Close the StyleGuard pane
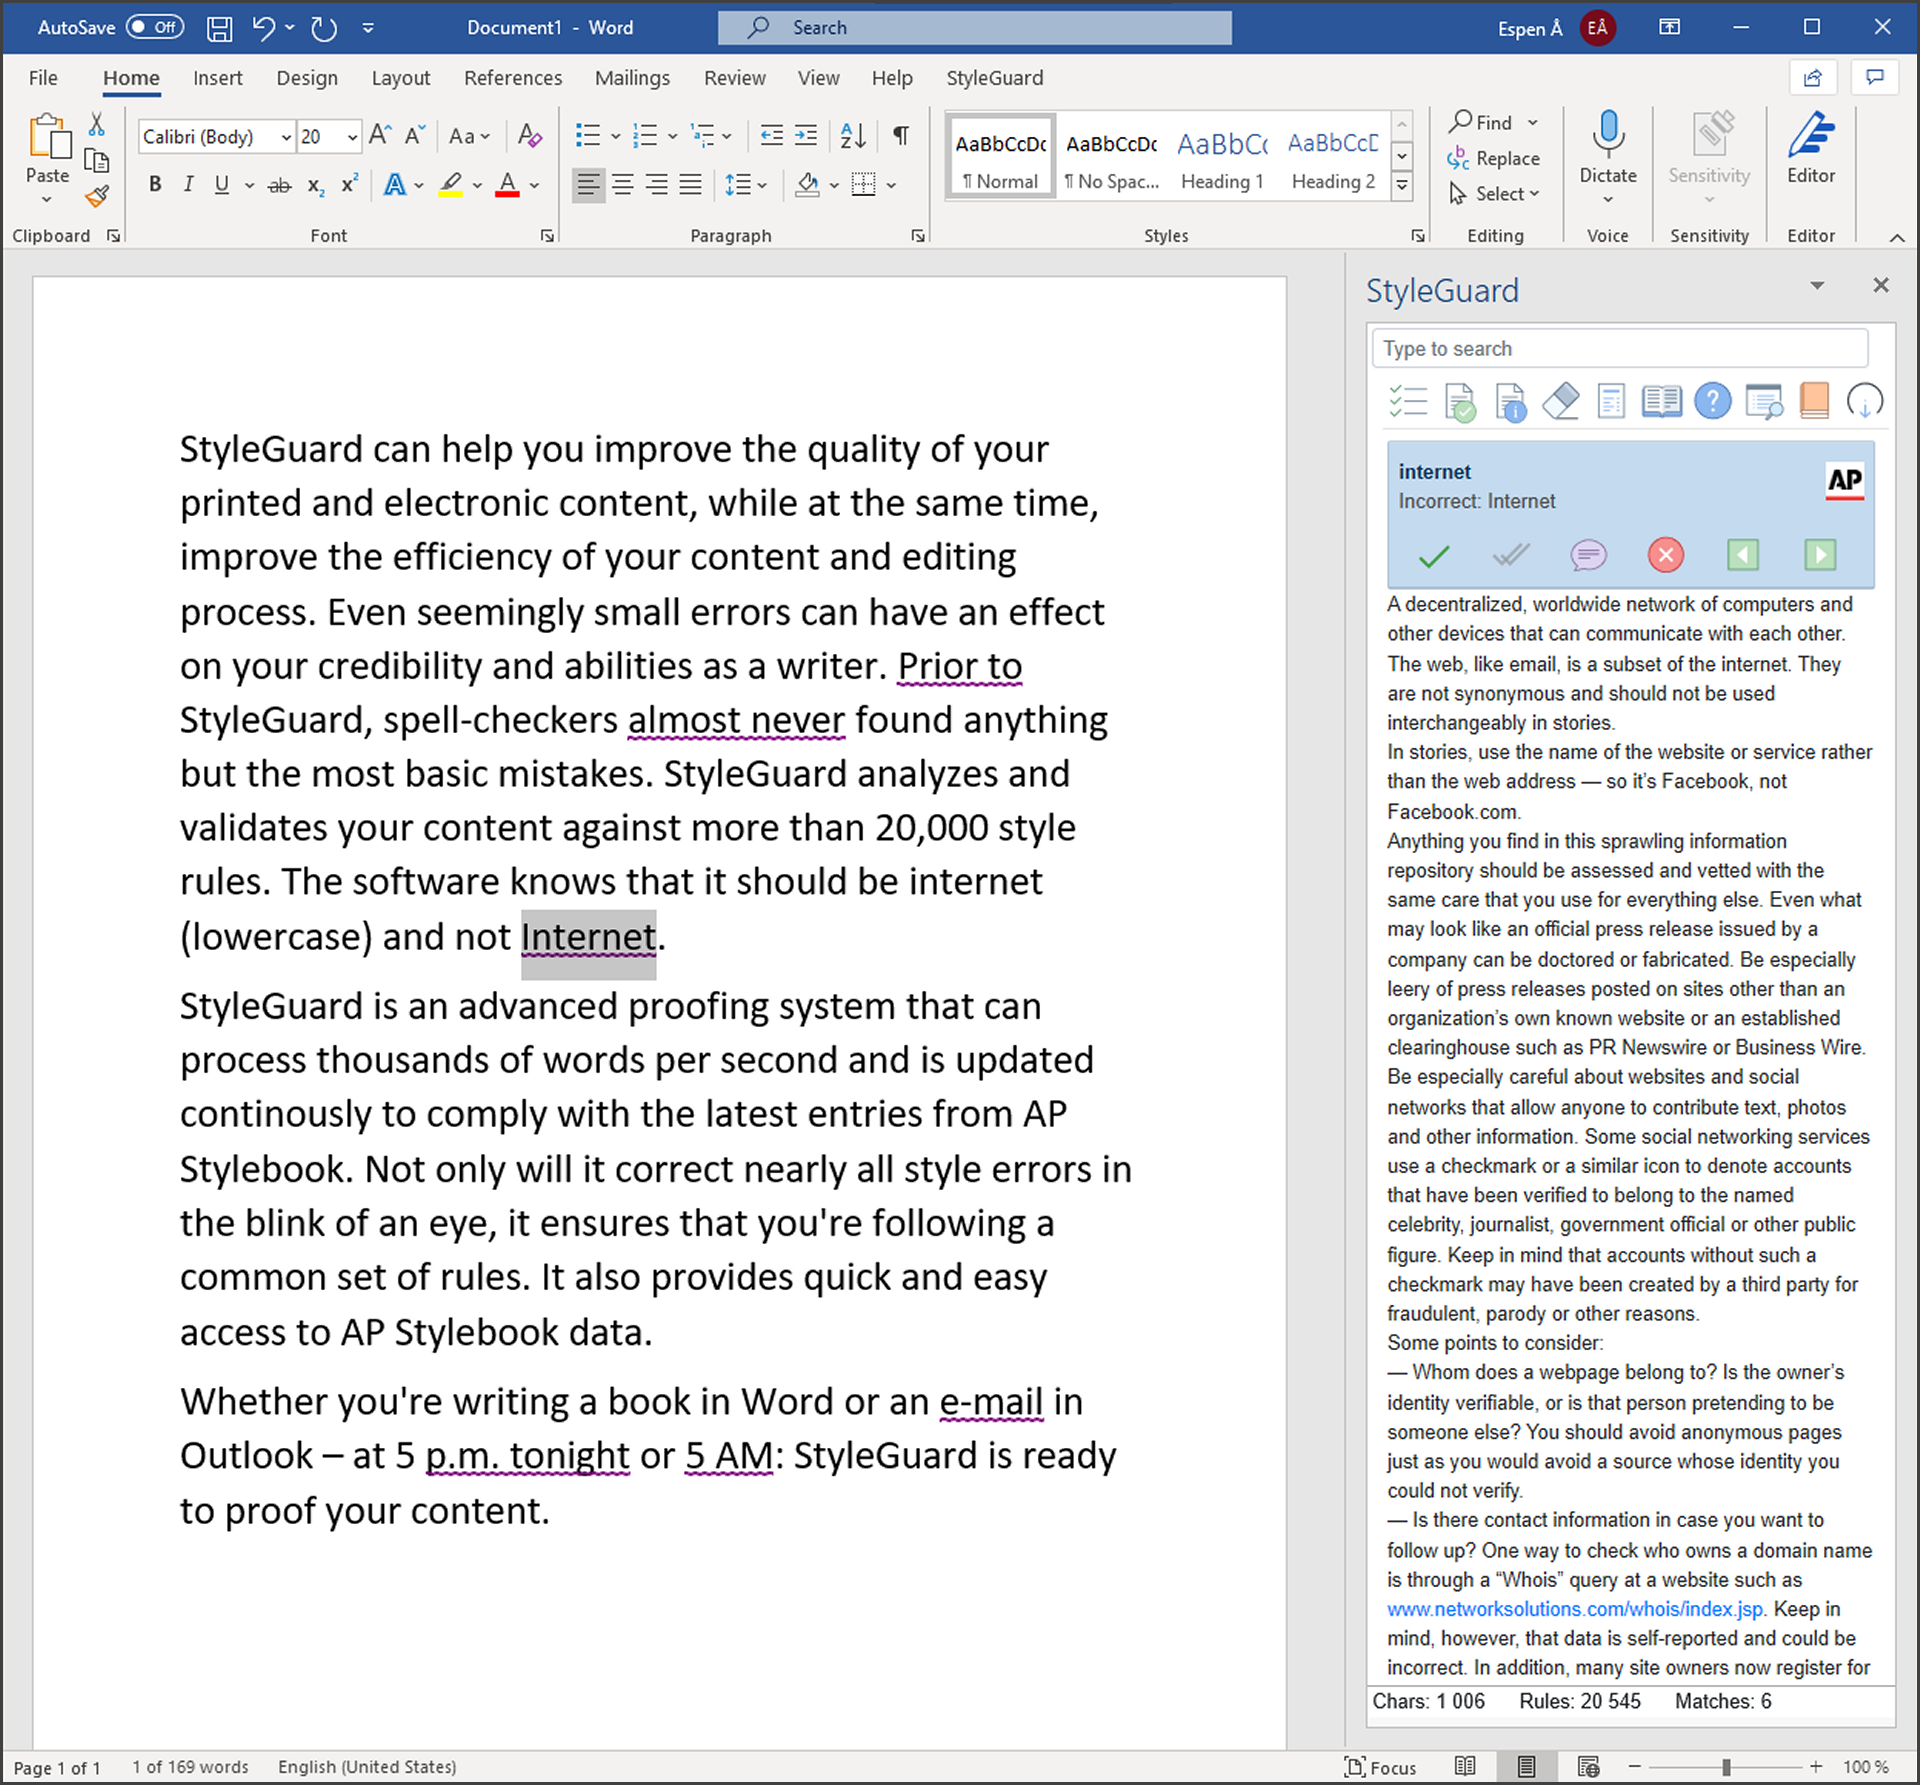The width and height of the screenshot is (1920, 1785). point(1880,286)
